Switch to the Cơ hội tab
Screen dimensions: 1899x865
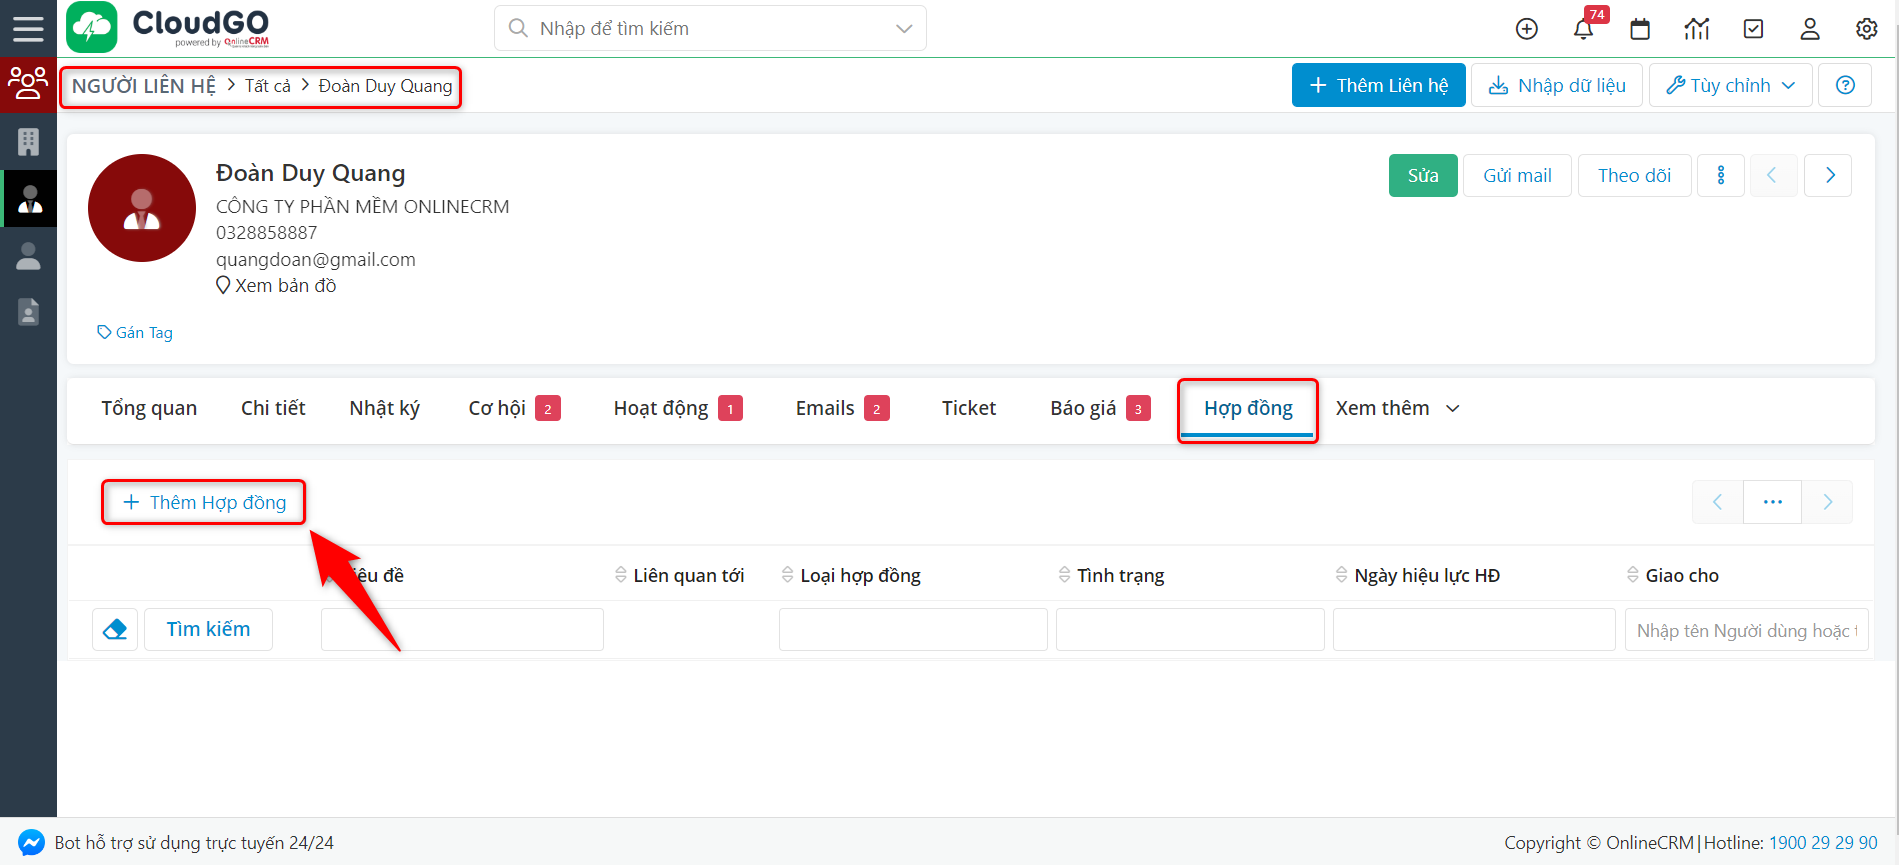[x=497, y=409]
